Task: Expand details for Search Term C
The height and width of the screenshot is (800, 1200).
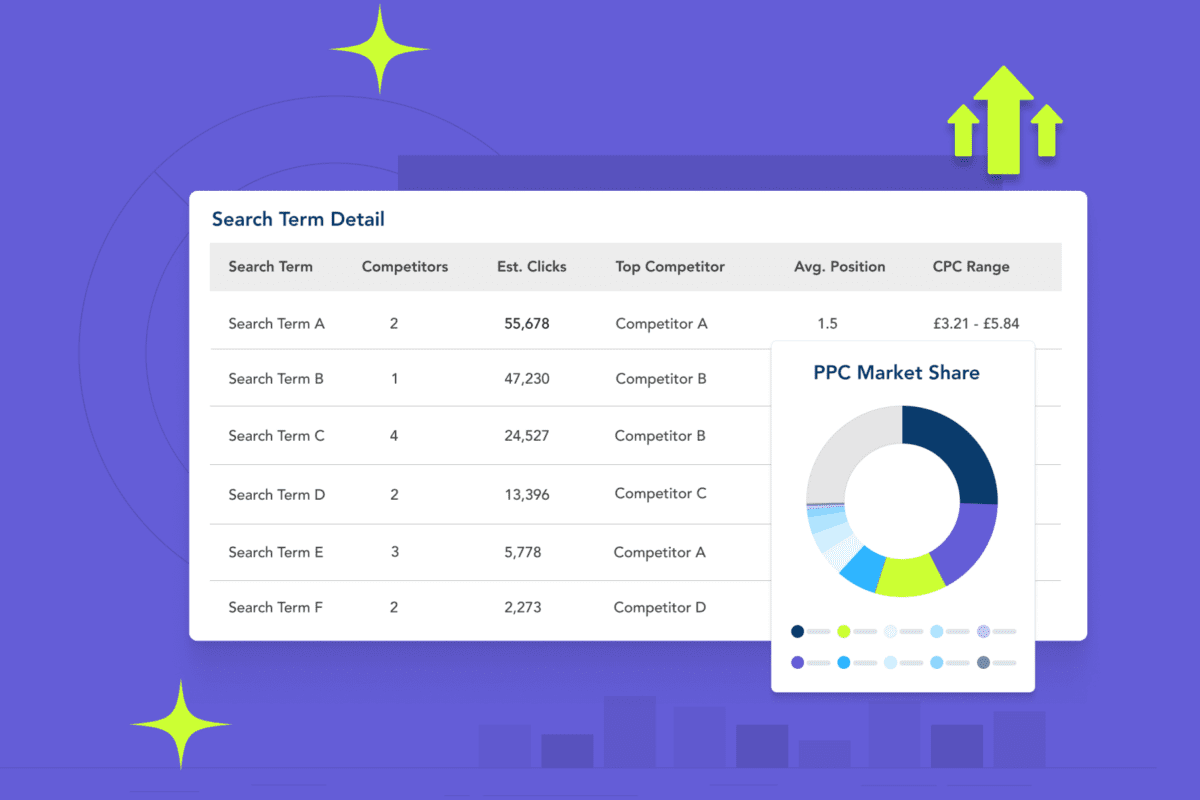Action: pyautogui.click(x=277, y=436)
